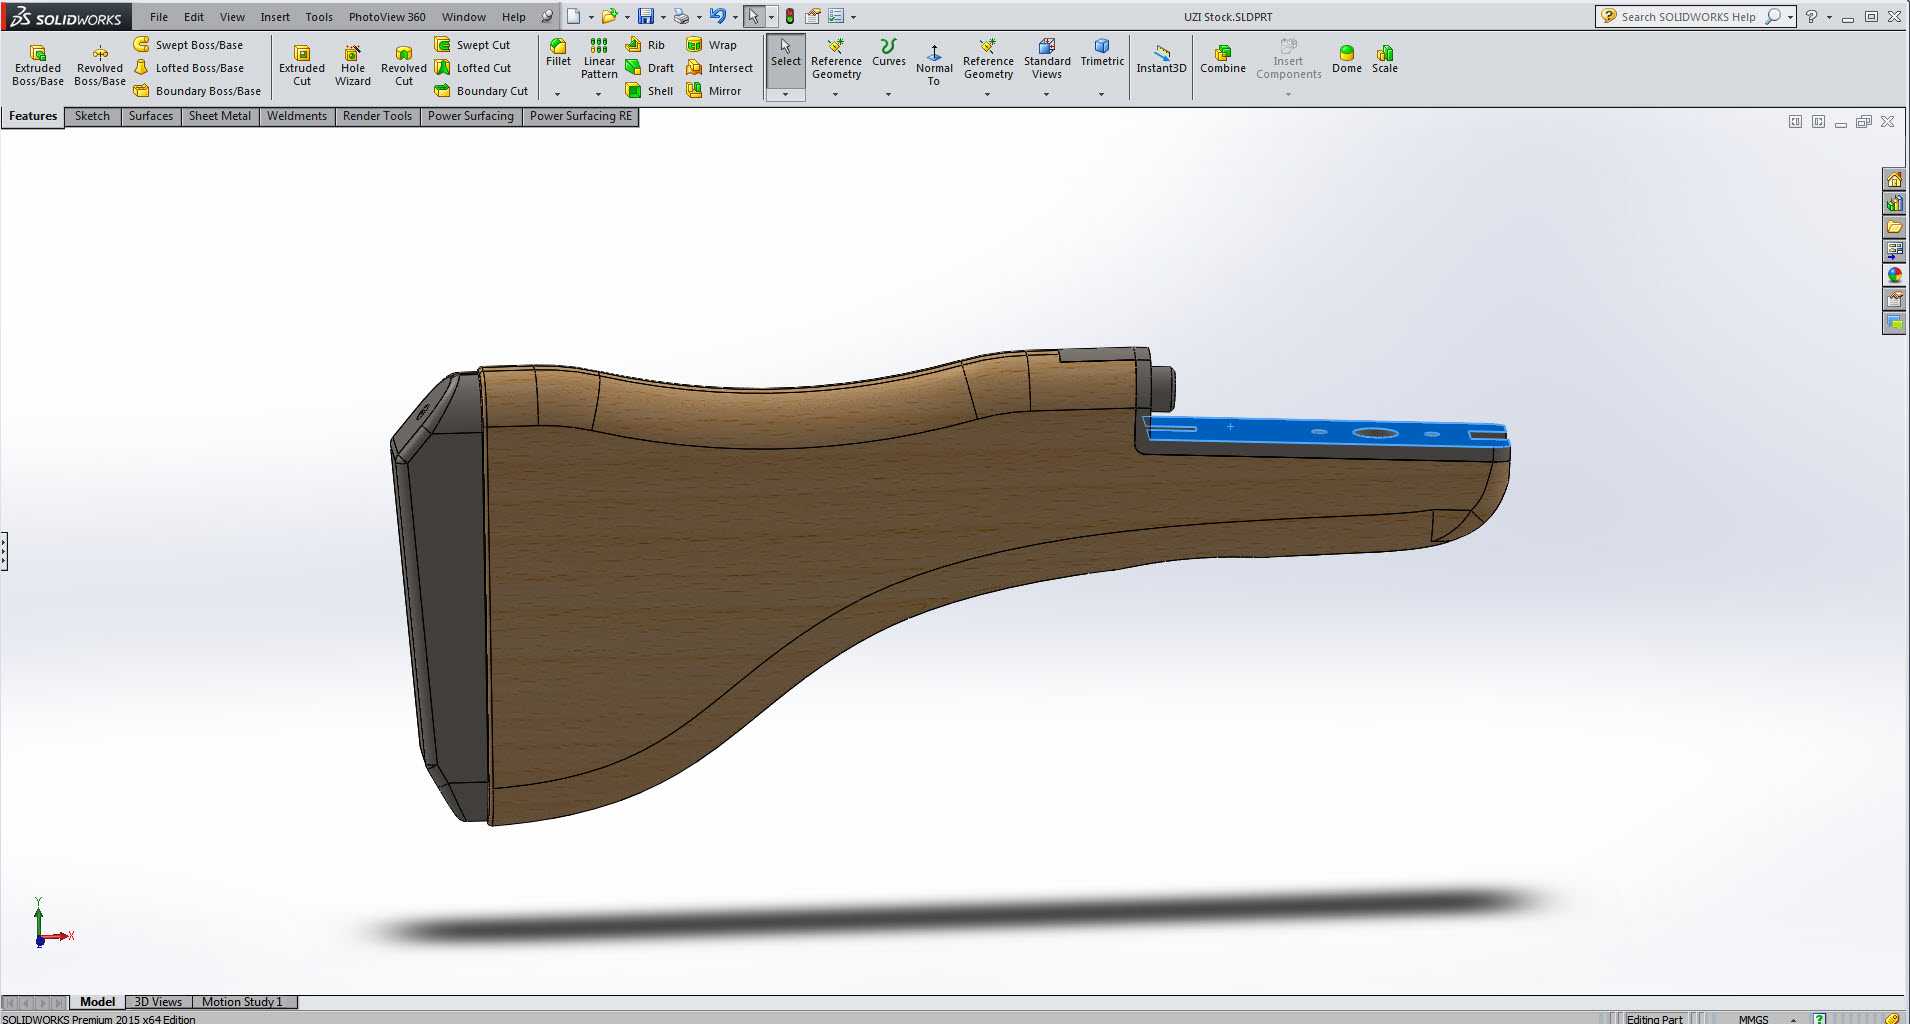Open View Palette in task pane

tap(1894, 251)
